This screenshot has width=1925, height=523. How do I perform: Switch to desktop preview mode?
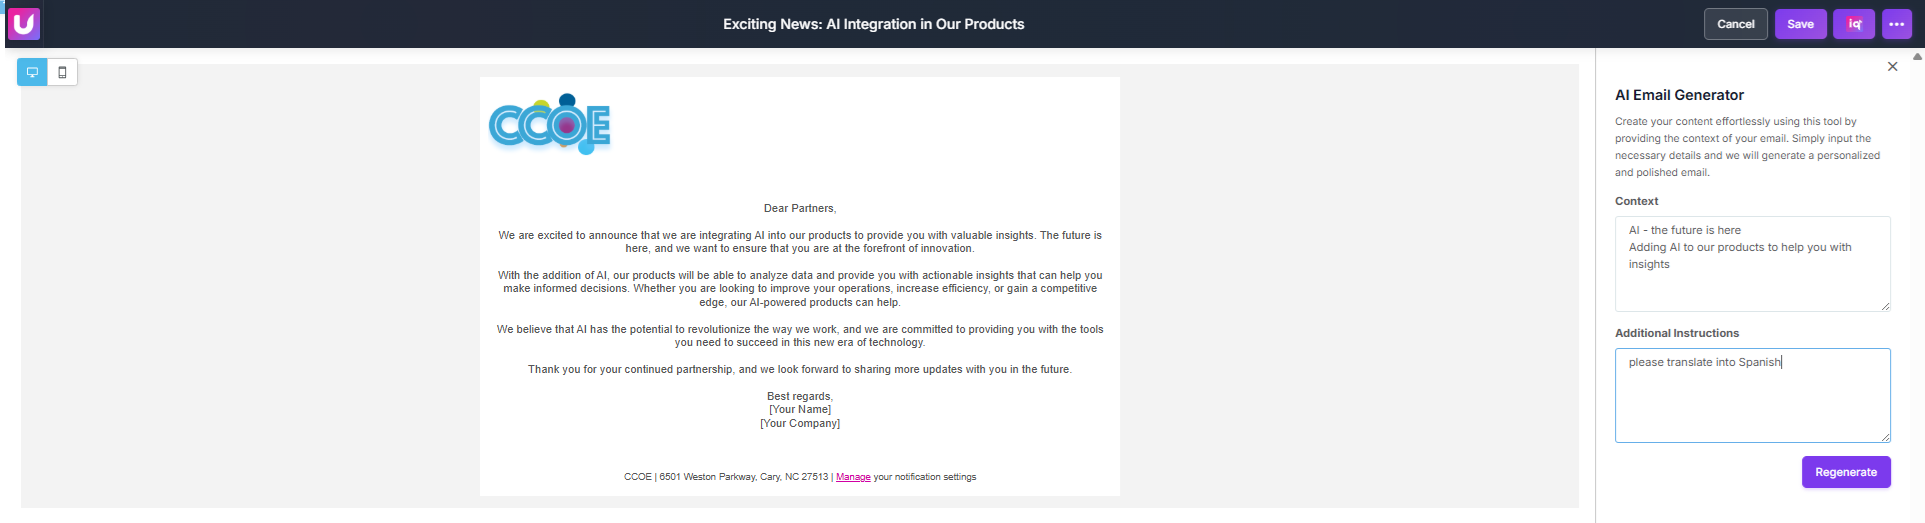[32, 72]
